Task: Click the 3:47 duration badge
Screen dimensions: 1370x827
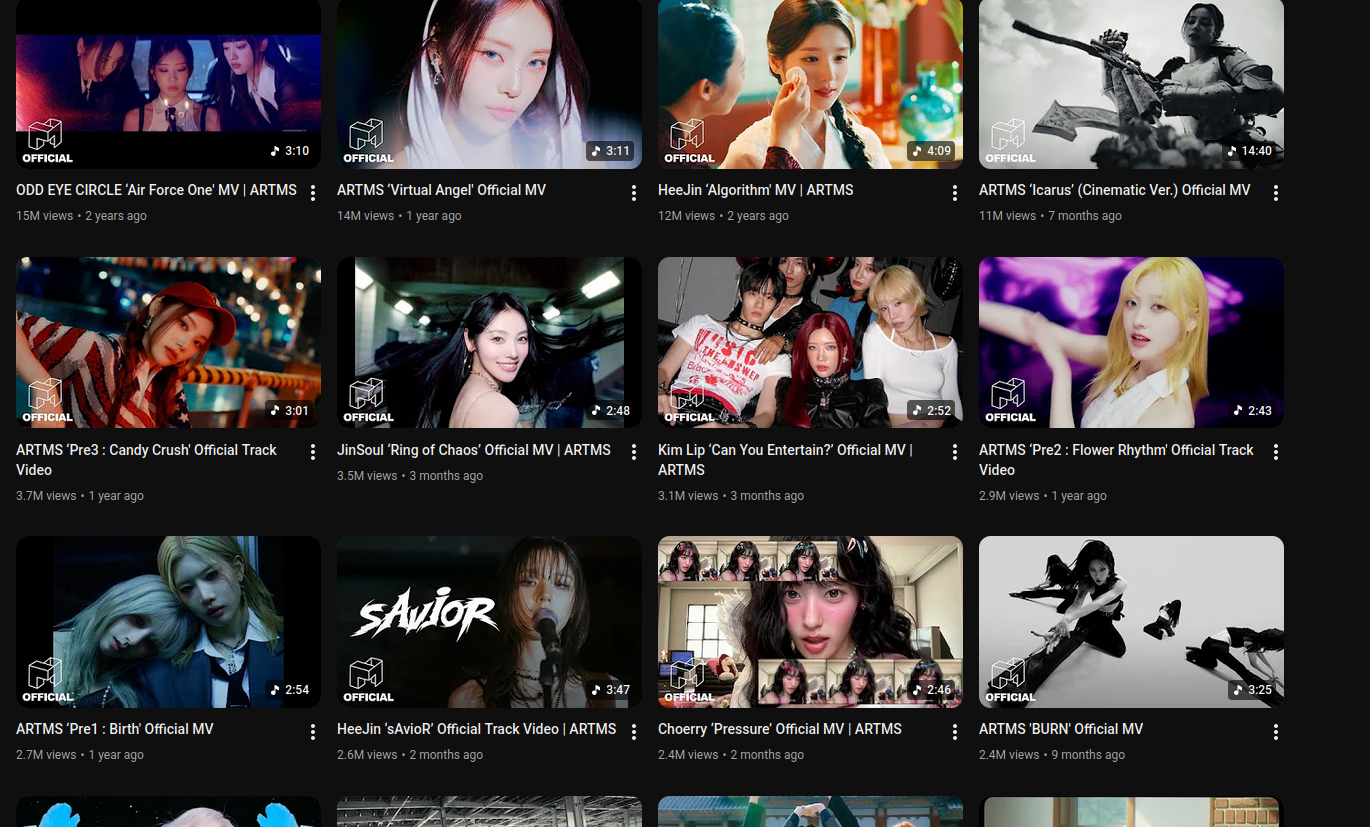Action: coord(611,690)
